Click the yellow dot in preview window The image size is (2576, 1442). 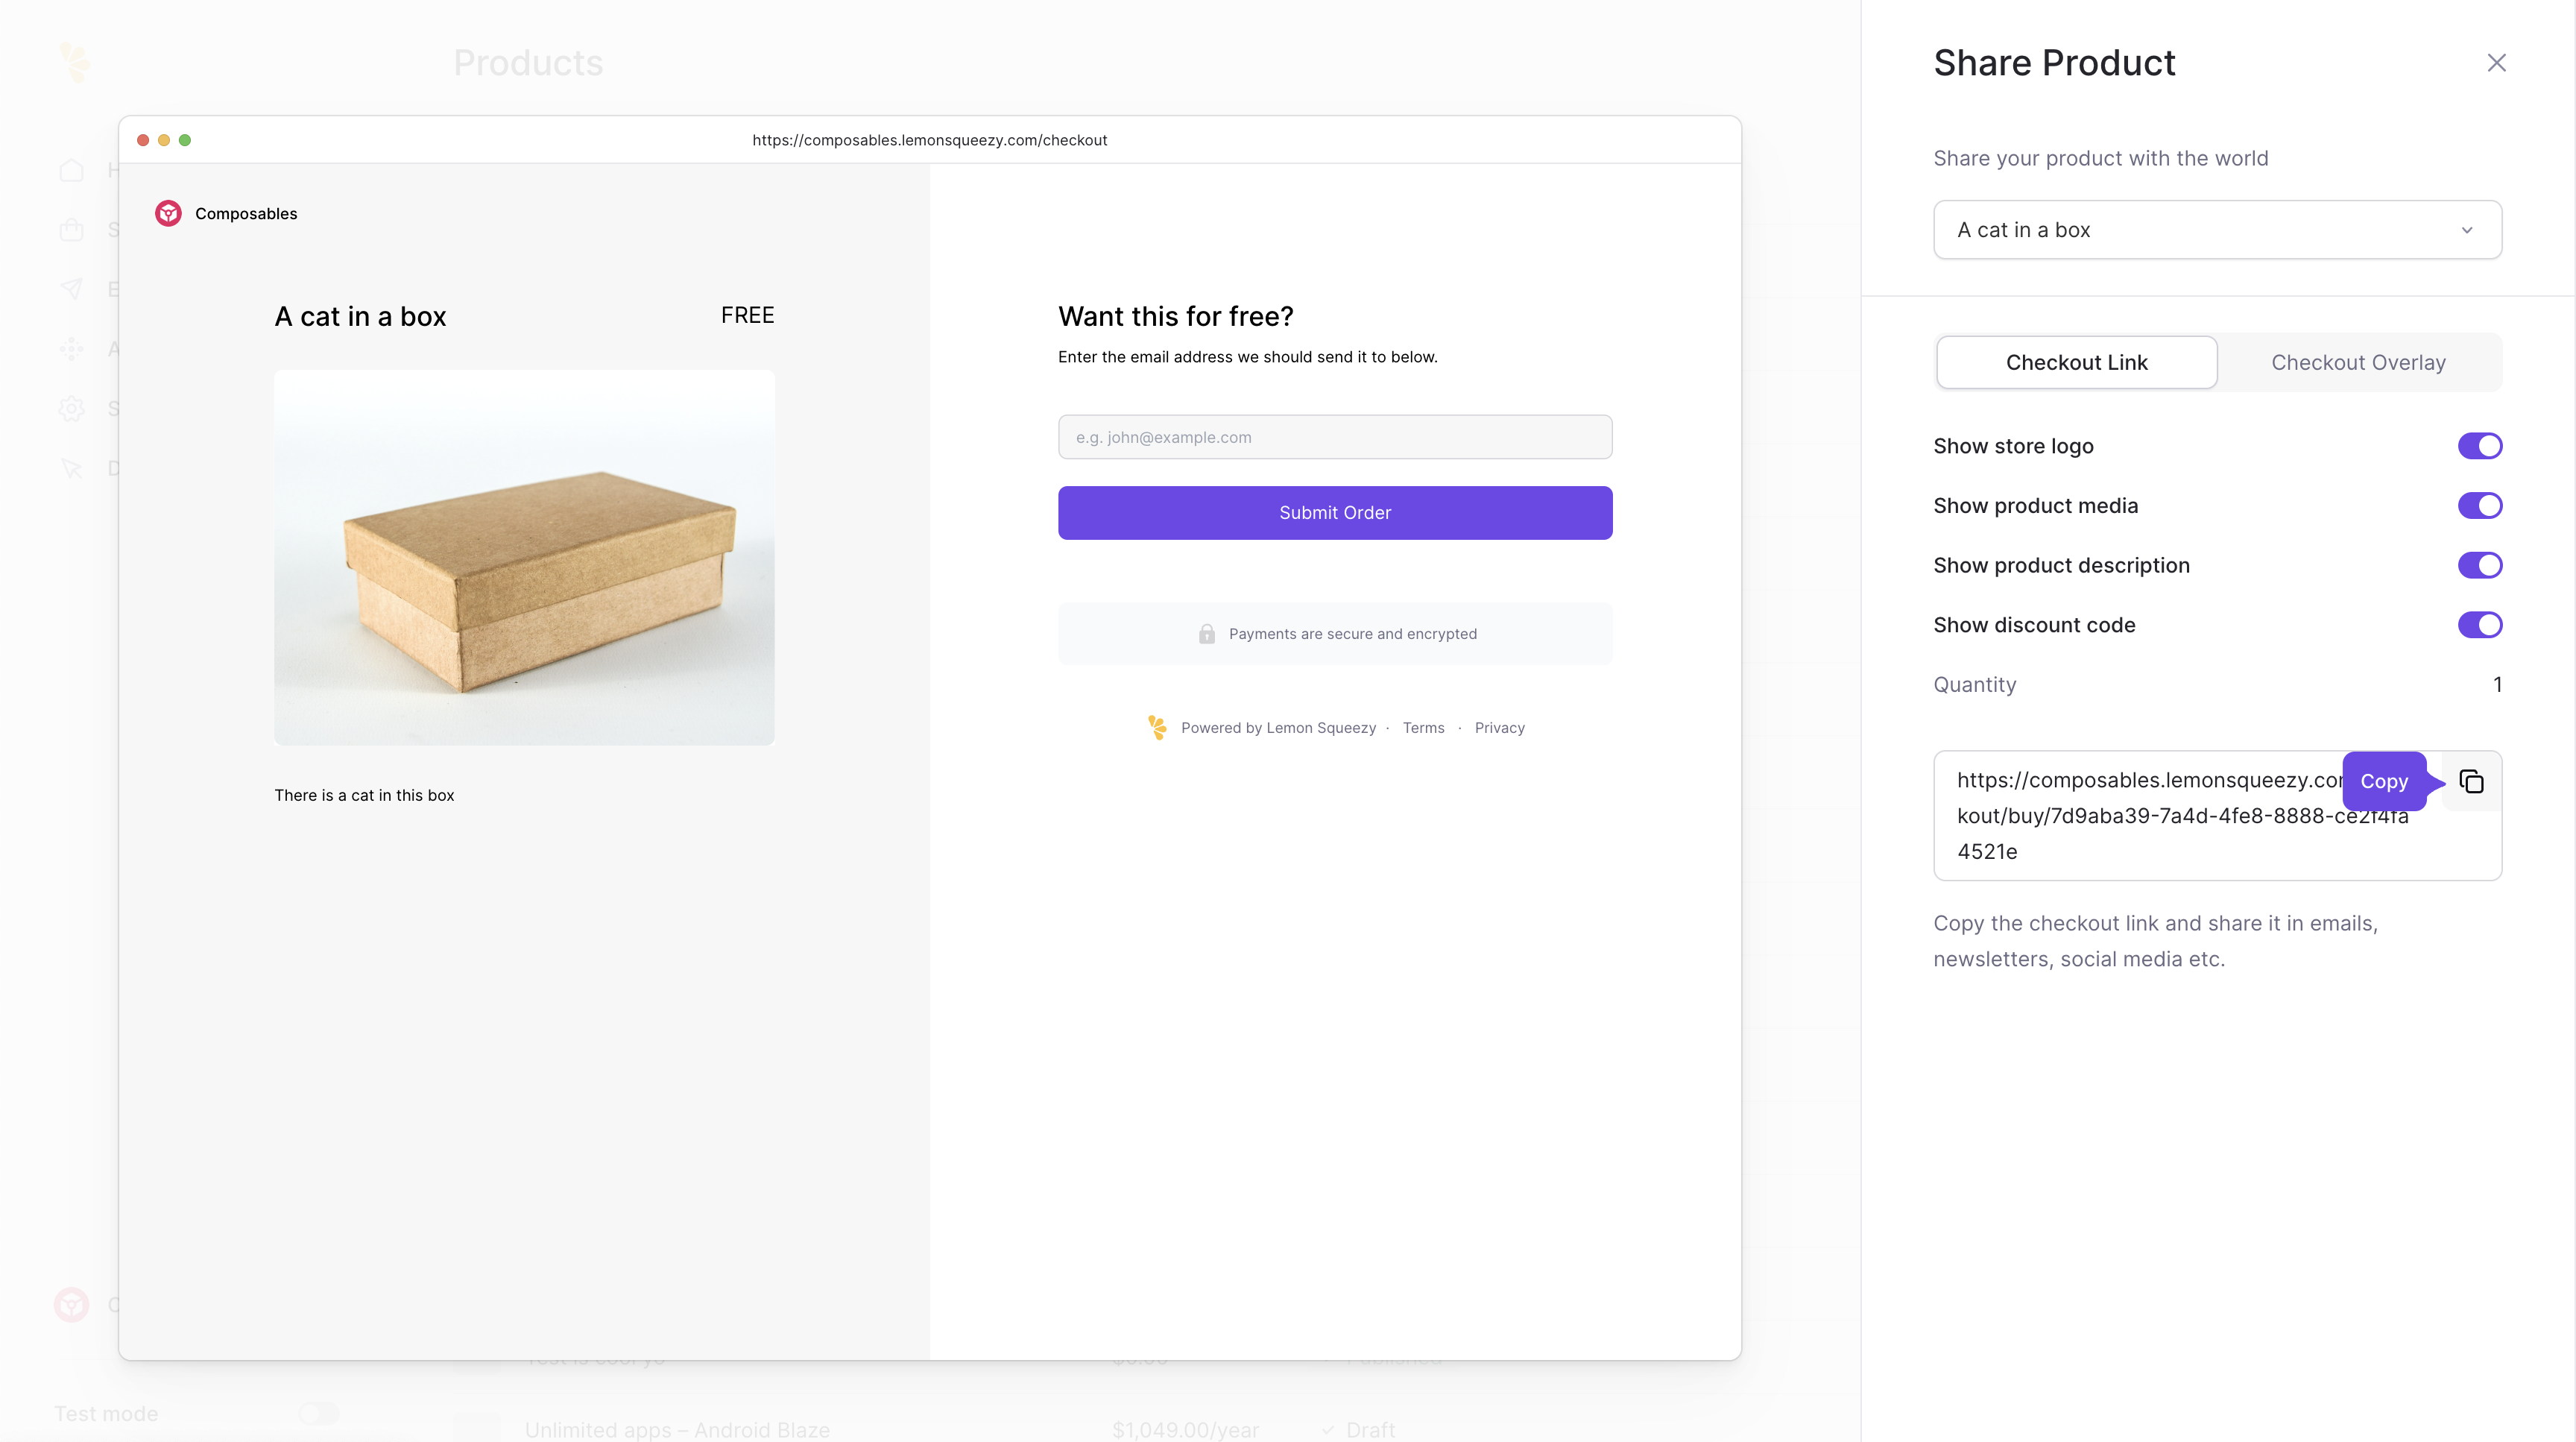164,140
